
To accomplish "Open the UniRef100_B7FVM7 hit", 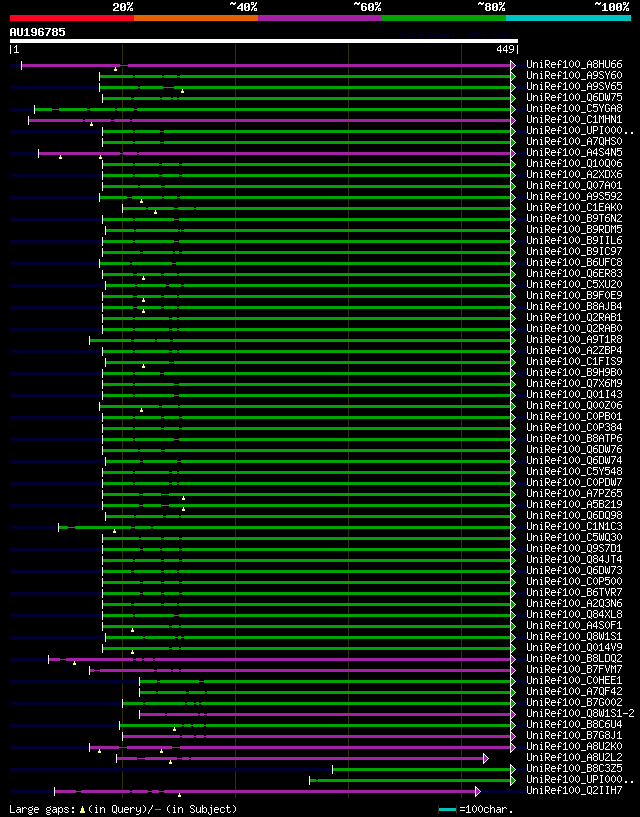I will [574, 669].
